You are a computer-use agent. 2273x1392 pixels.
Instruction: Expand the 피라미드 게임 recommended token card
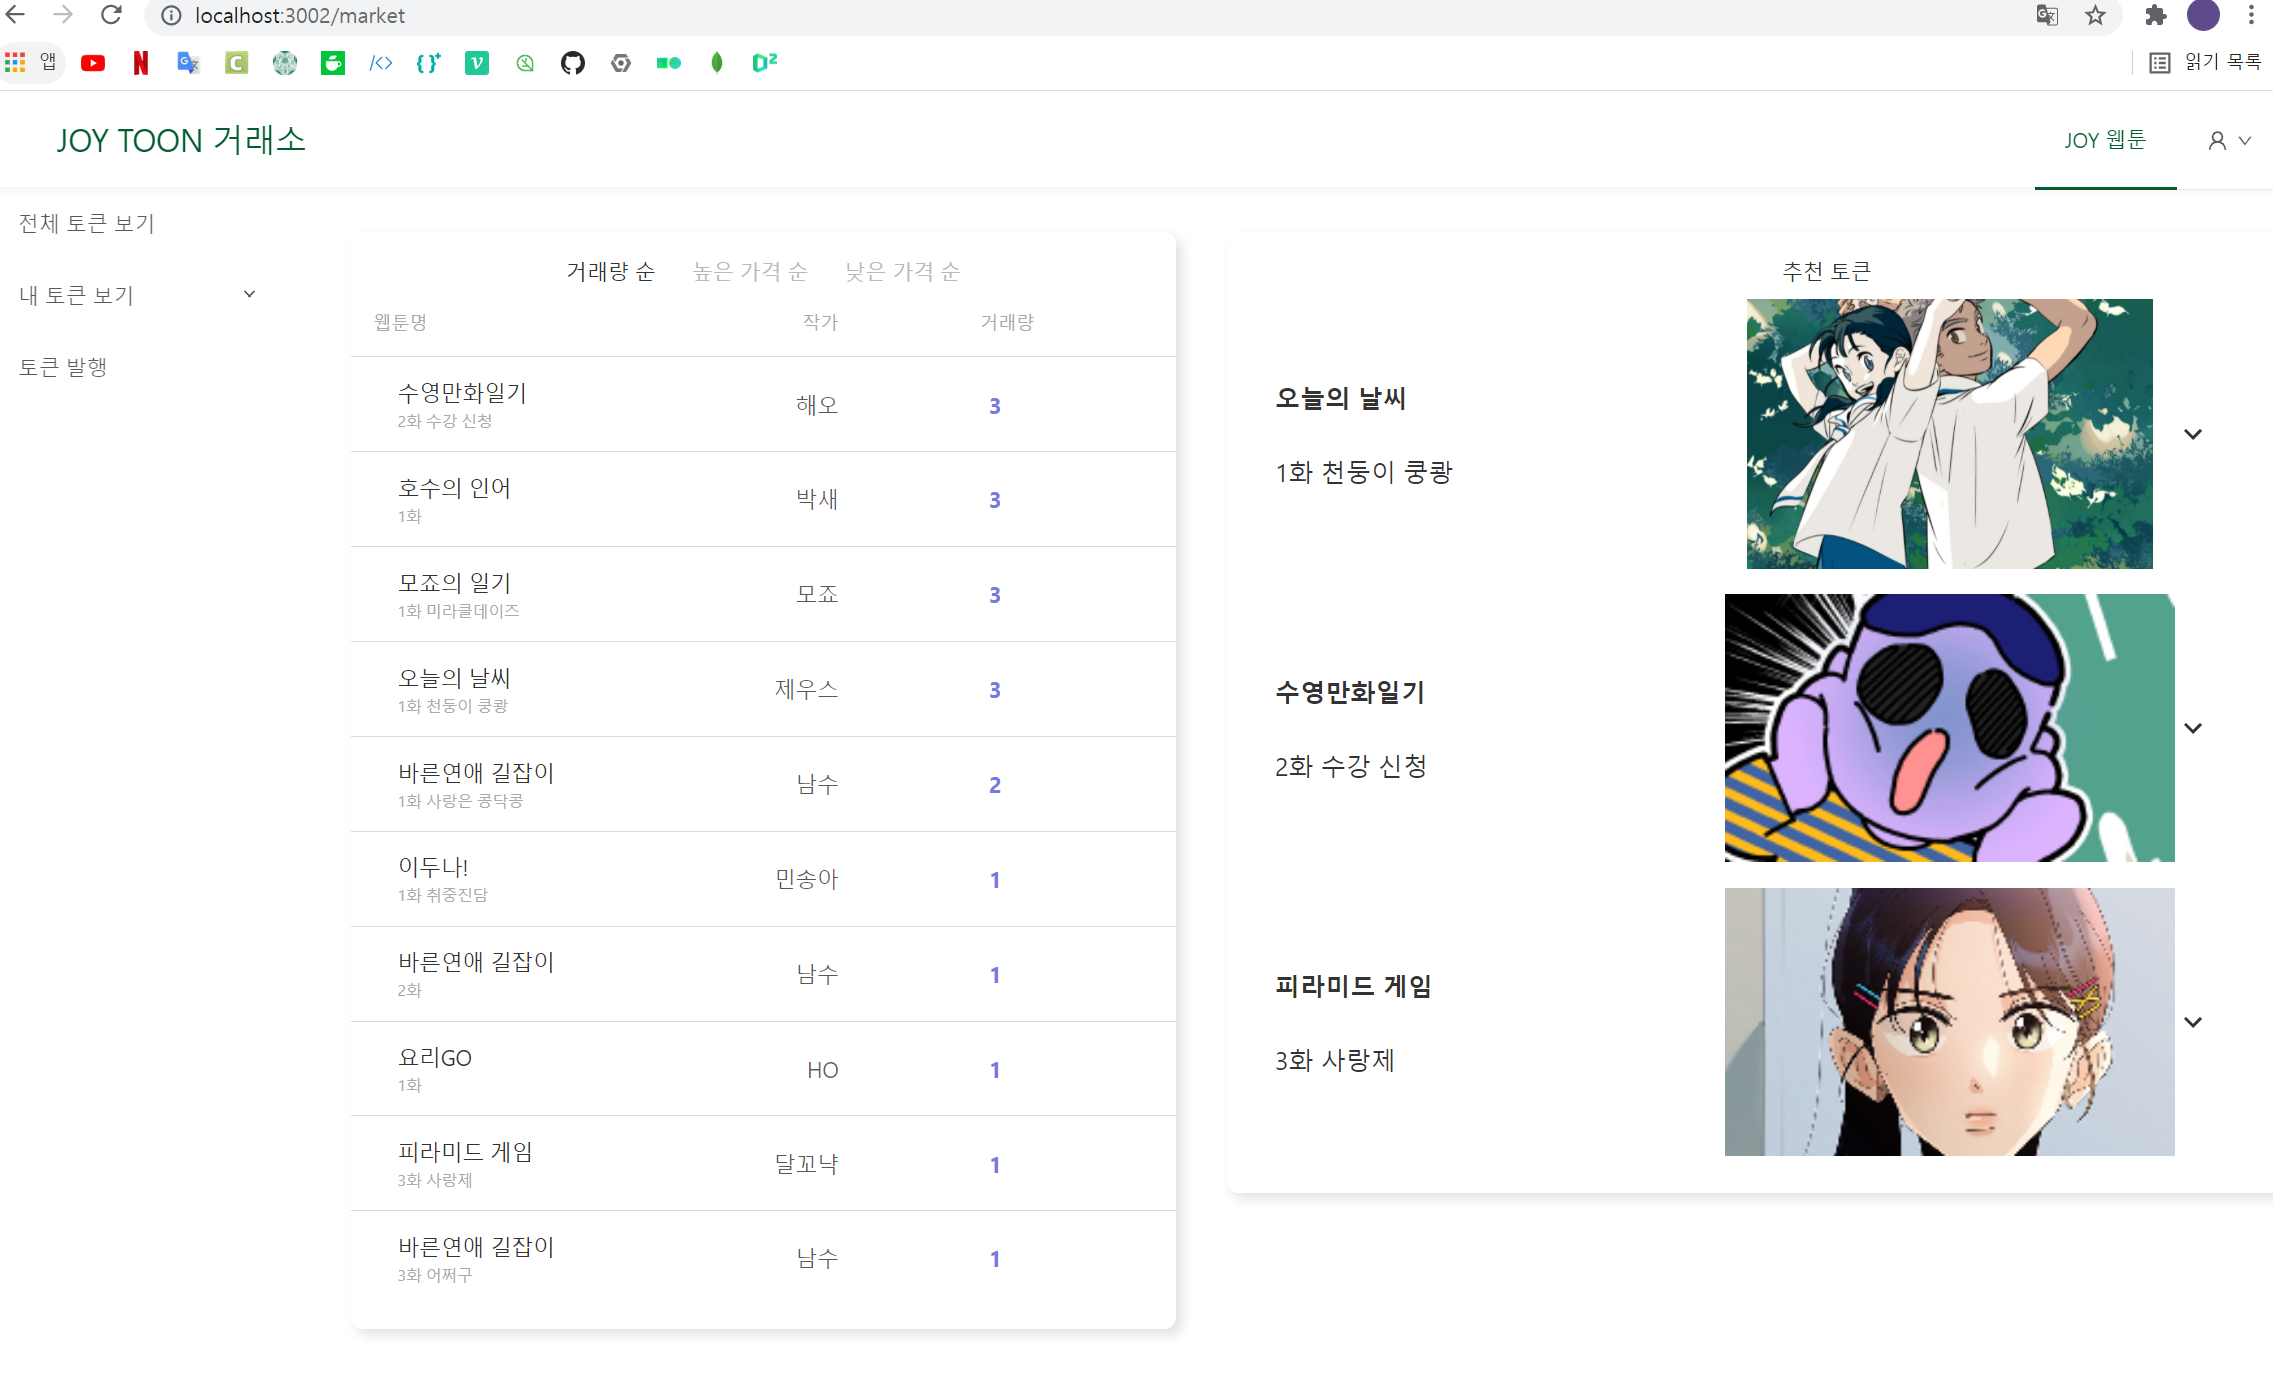[2195, 1021]
